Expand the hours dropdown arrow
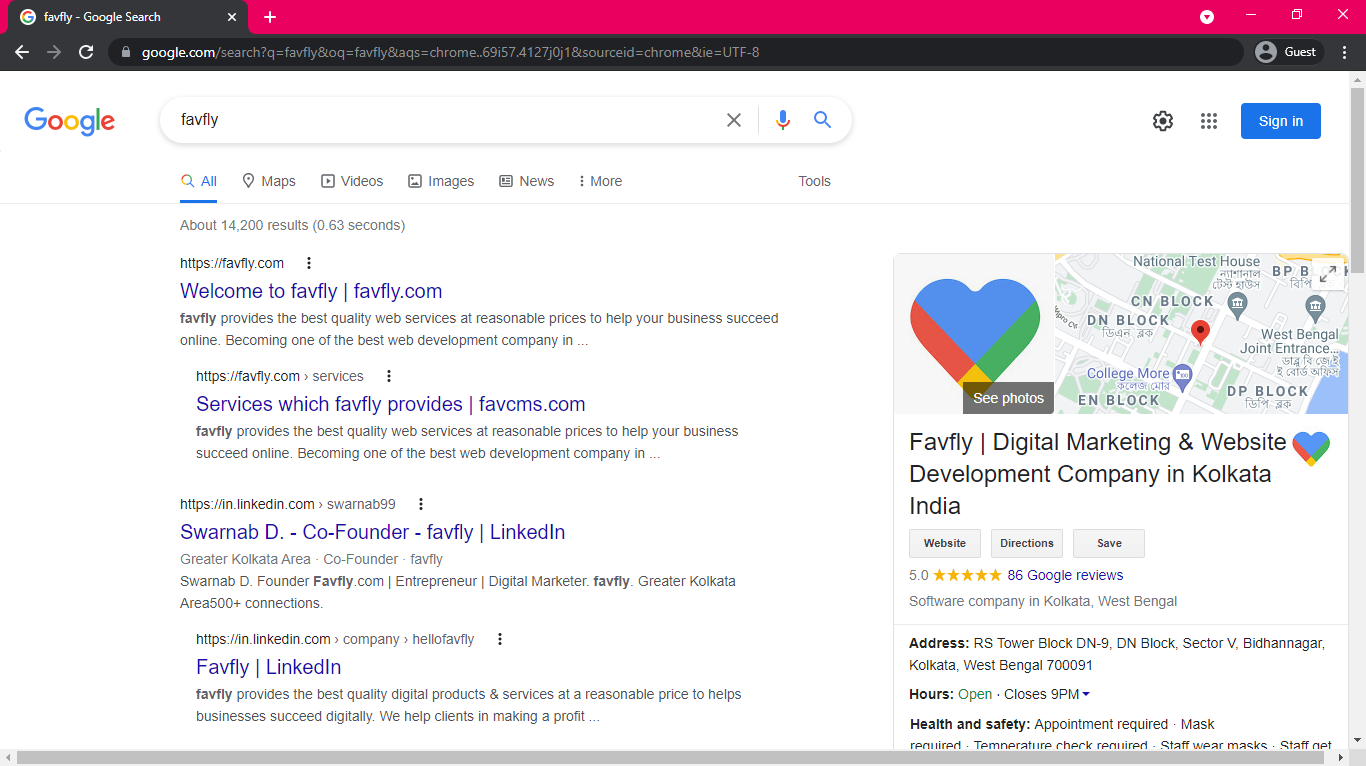1366x766 pixels. pyautogui.click(x=1086, y=695)
